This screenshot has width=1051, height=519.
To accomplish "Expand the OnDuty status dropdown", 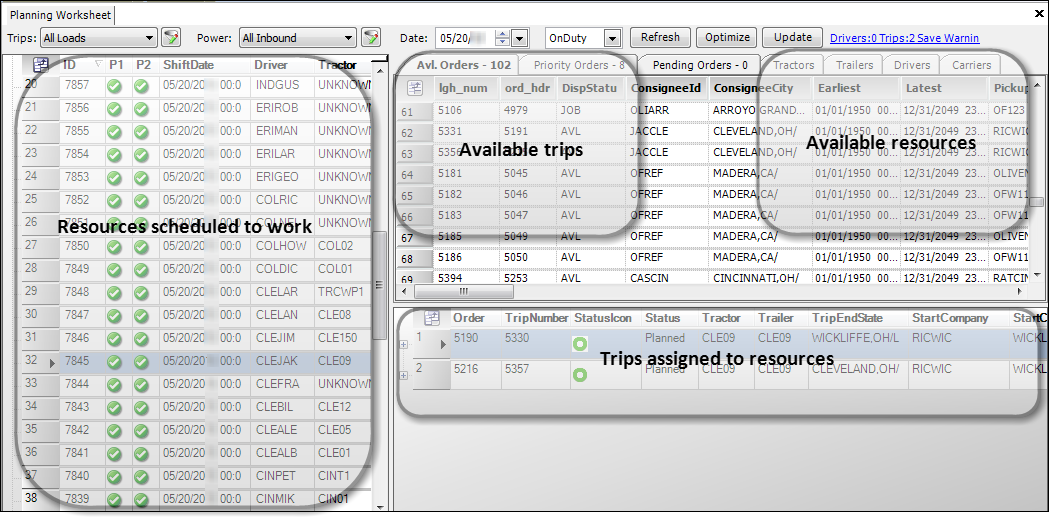I will [612, 38].
